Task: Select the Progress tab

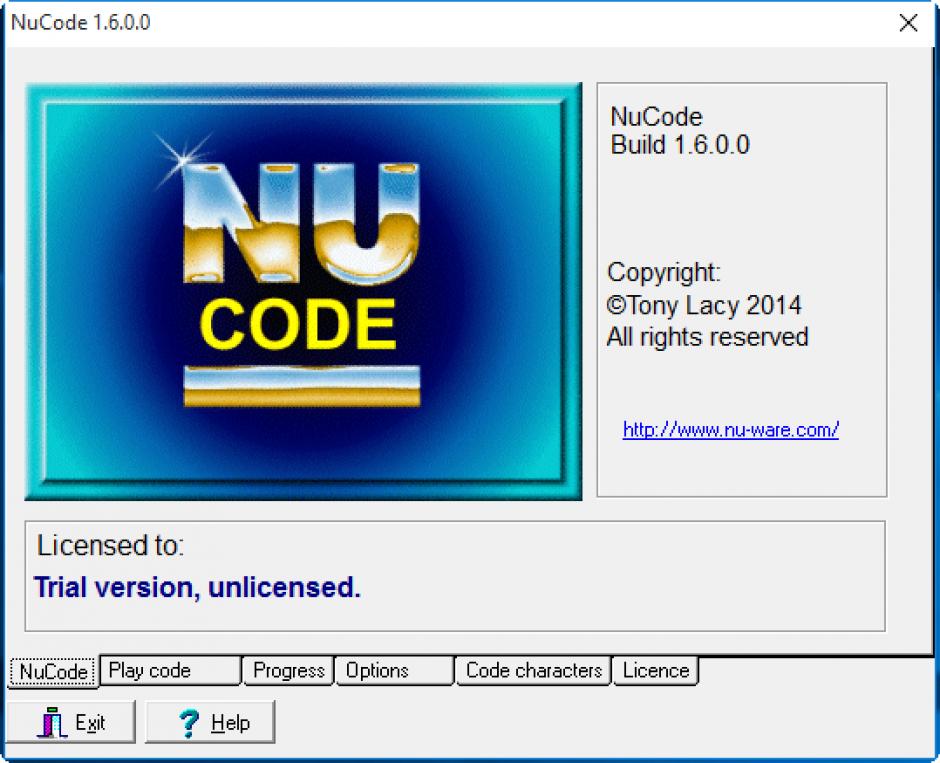Action: tap(288, 670)
